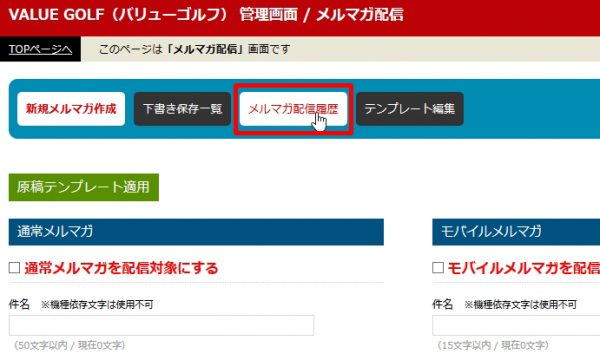Image resolution: width=600 pixels, height=360 pixels.
Task: Enable the 通常メルマガを配信対象にする checkbox
Action: [x=15, y=268]
